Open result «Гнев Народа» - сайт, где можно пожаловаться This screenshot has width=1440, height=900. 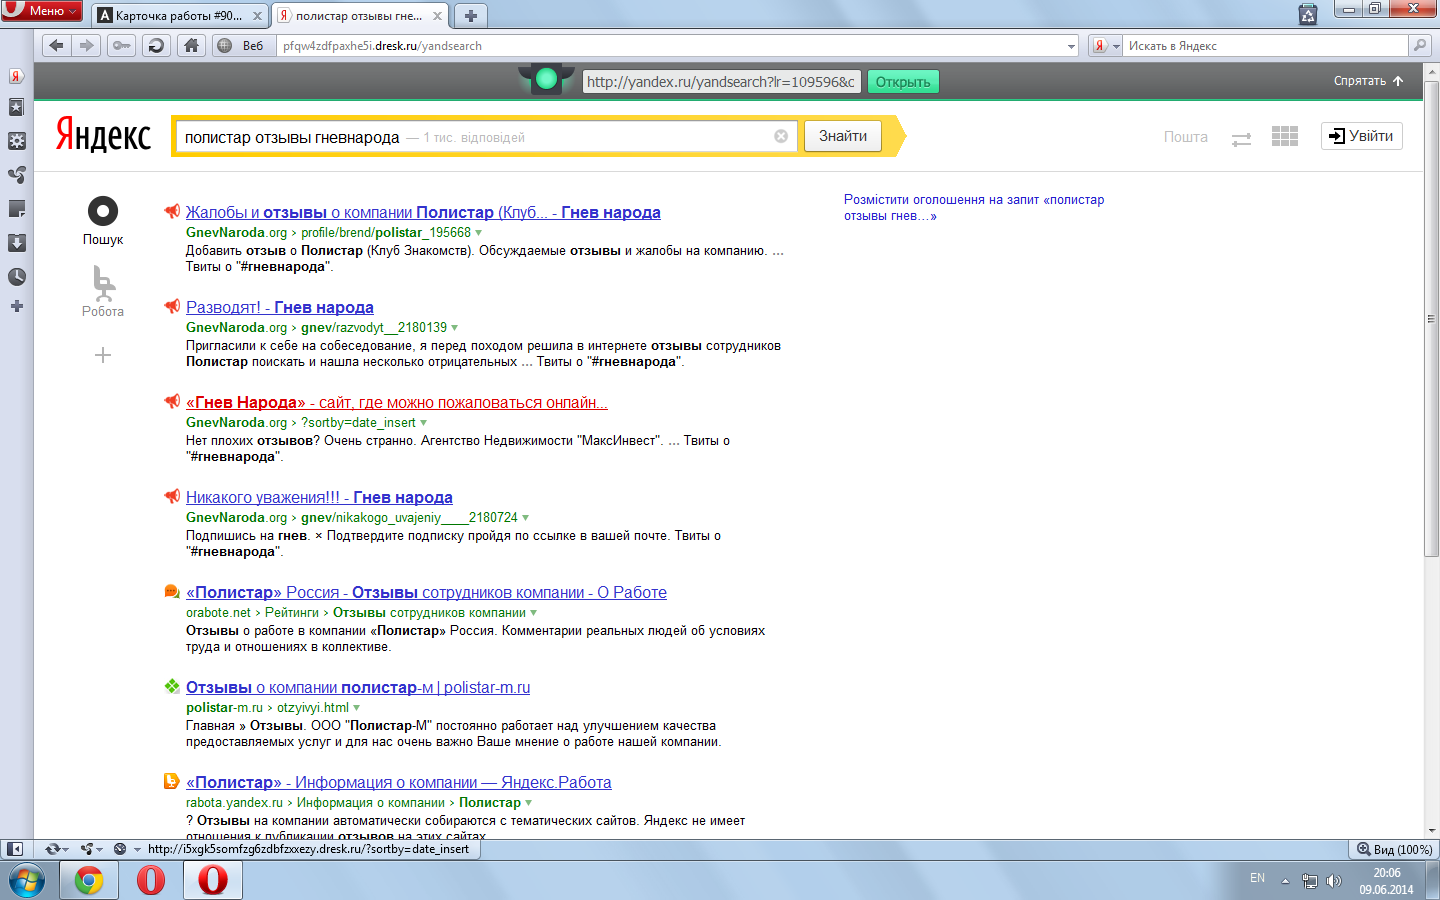tap(397, 402)
